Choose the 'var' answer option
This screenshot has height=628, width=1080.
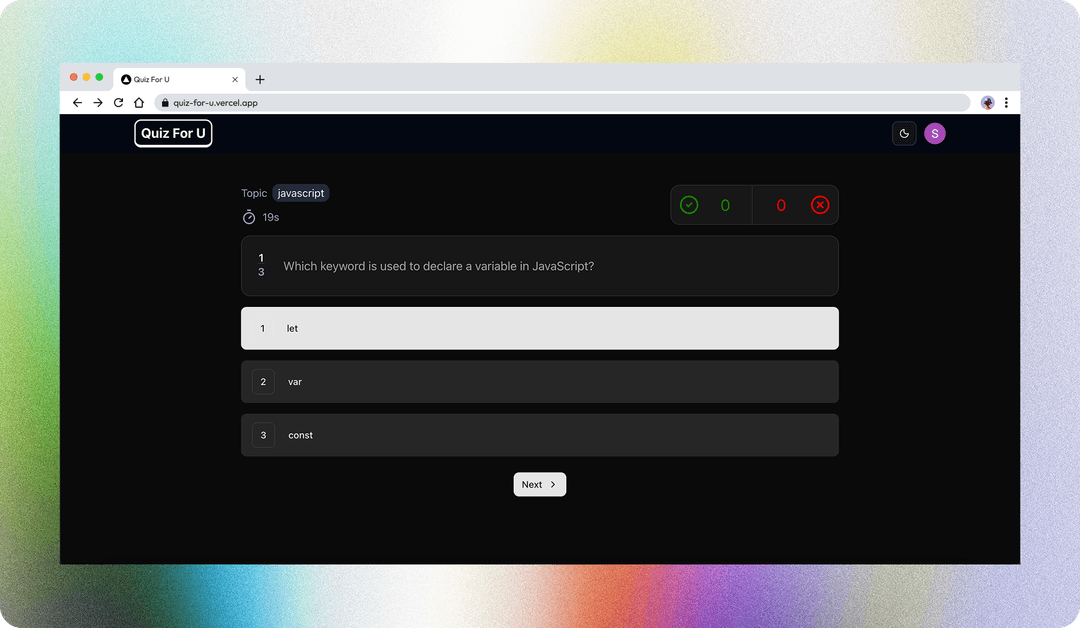click(x=539, y=382)
